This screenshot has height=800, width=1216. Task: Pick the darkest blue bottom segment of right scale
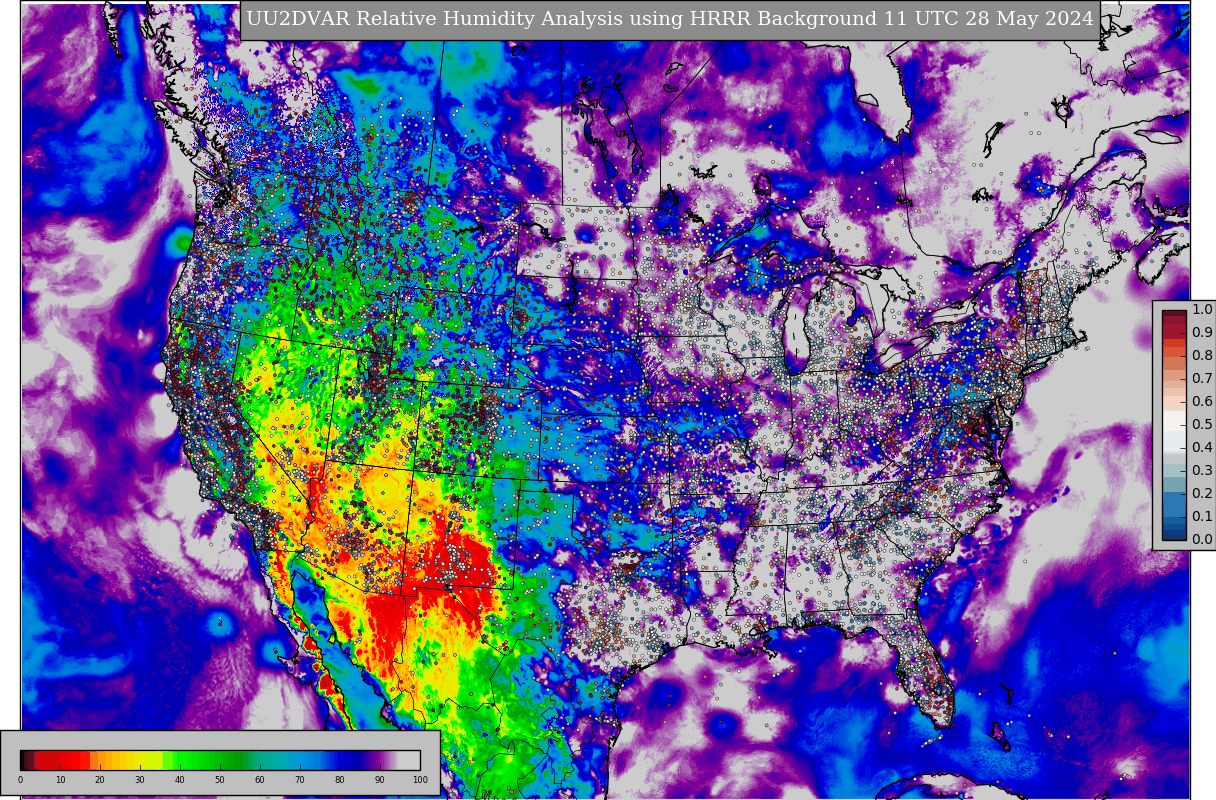pos(1174,535)
